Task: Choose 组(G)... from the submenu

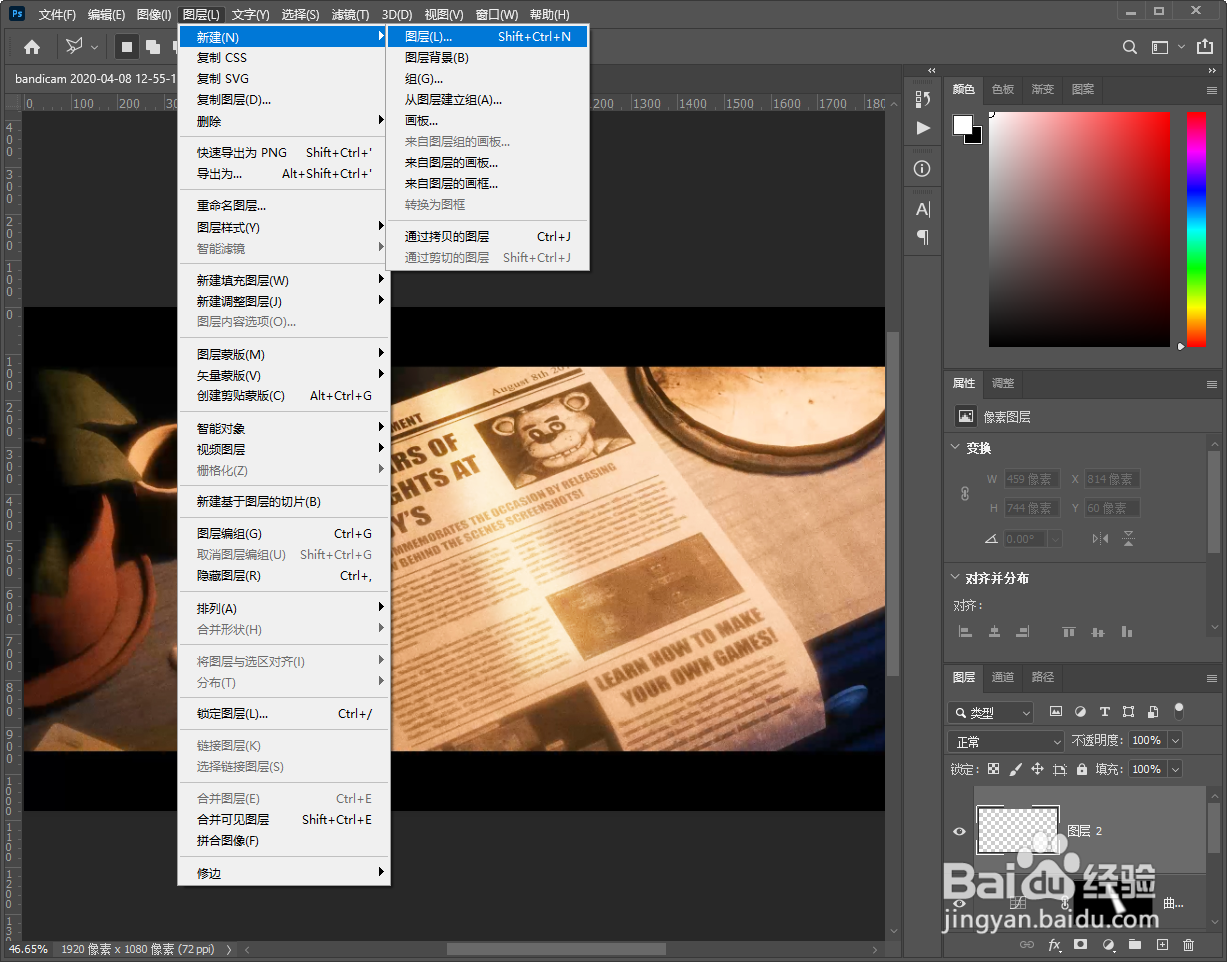Action: (488, 79)
